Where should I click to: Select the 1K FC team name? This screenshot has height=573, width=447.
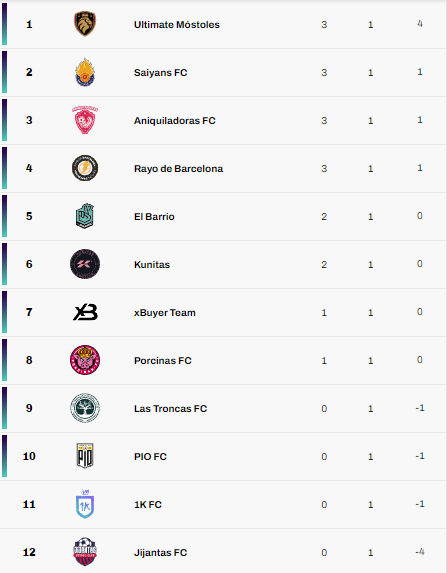click(148, 505)
